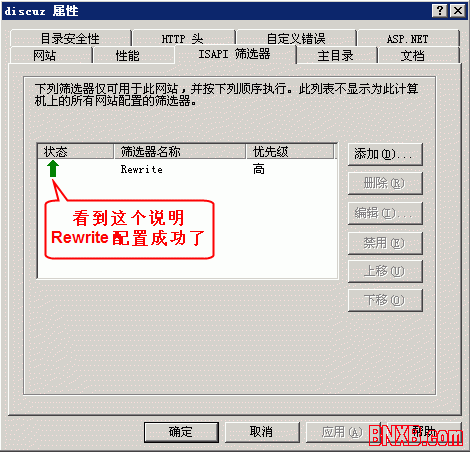Close the discuz properties dialog
The height and width of the screenshot is (452, 470).
(x=458, y=11)
